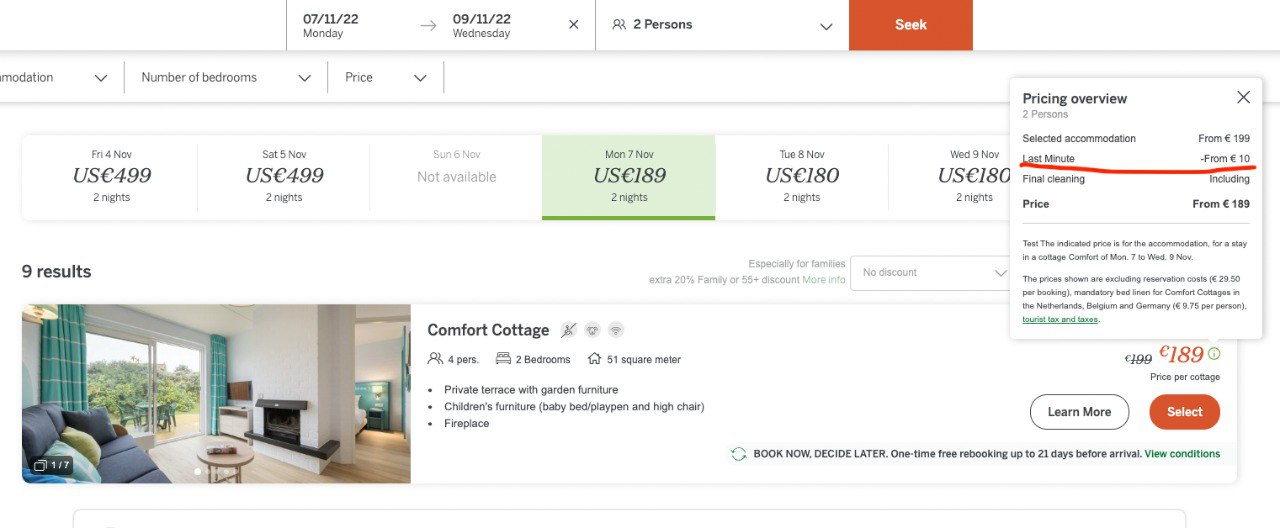Click the WiFi amenity icon
Image resolution: width=1280 pixels, height=528 pixels.
(x=616, y=330)
